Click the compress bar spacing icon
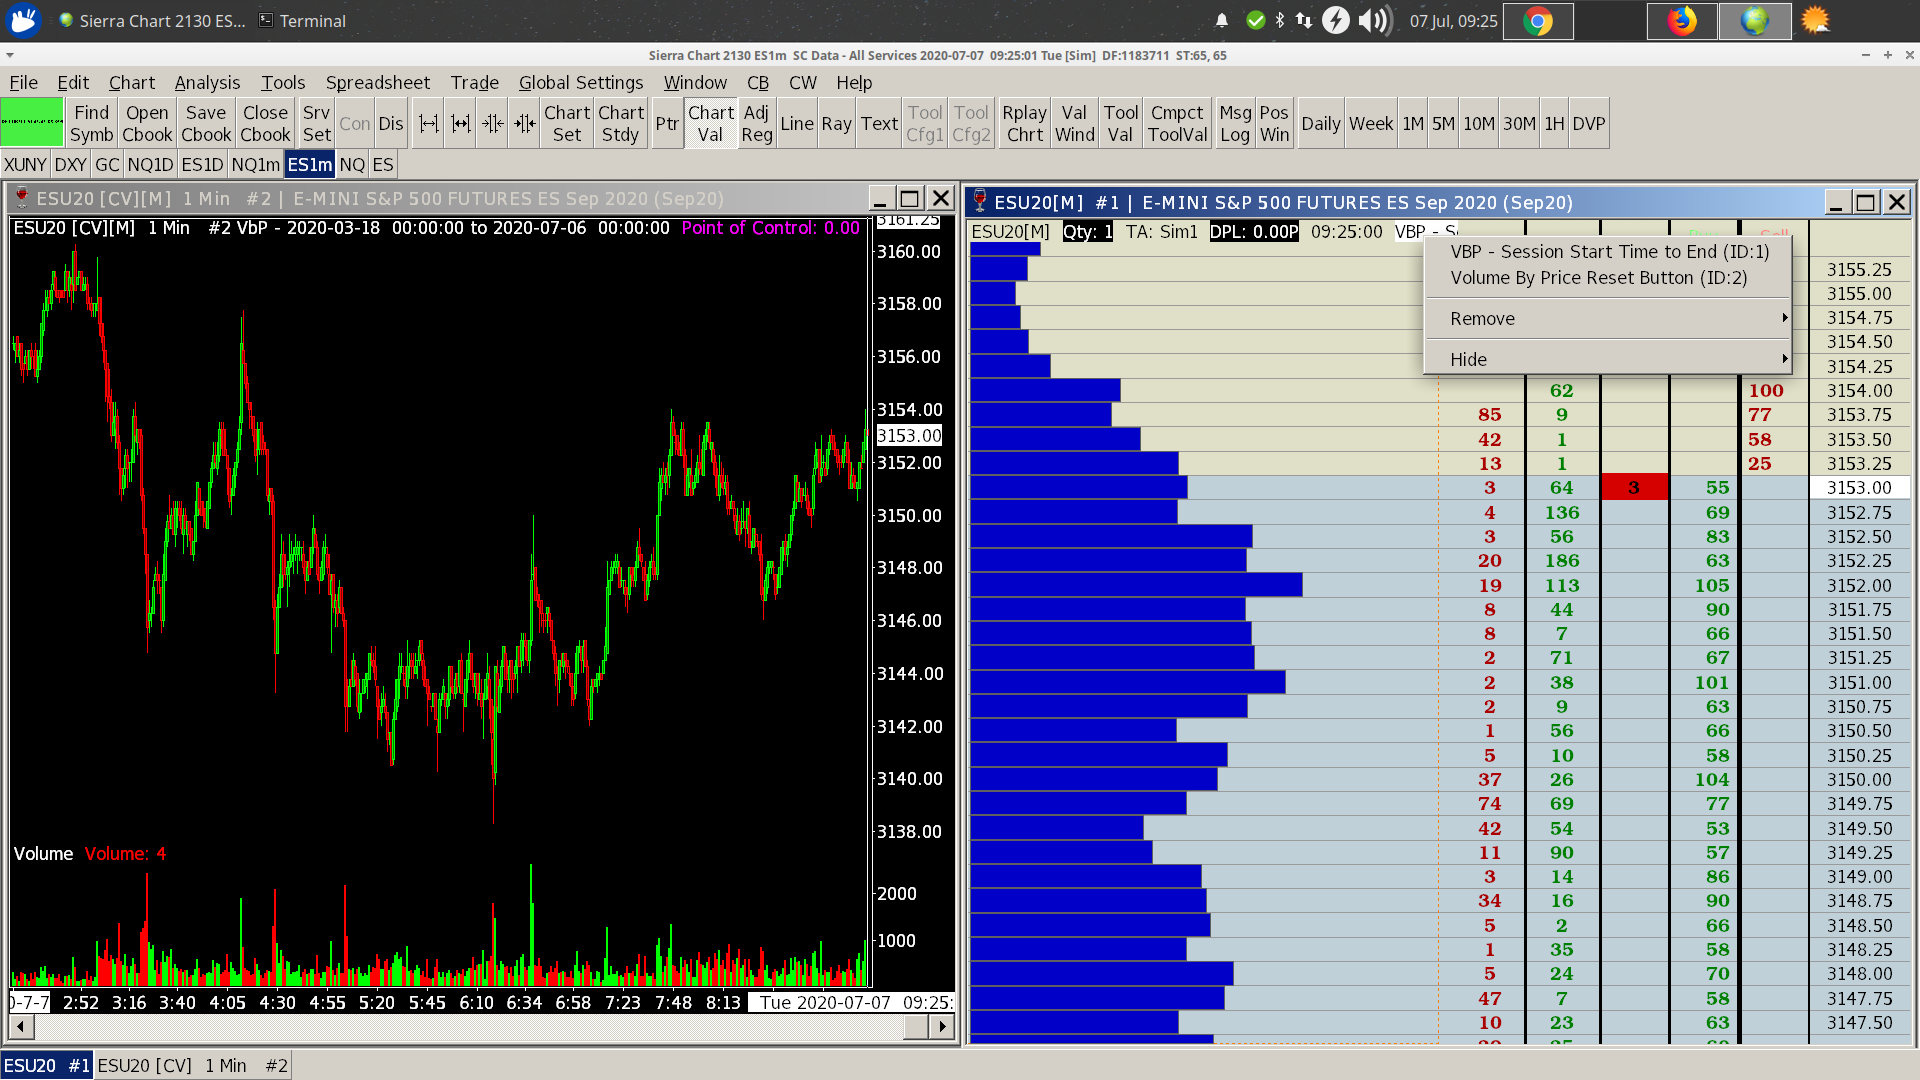This screenshot has height=1080, width=1920. pos(492,123)
